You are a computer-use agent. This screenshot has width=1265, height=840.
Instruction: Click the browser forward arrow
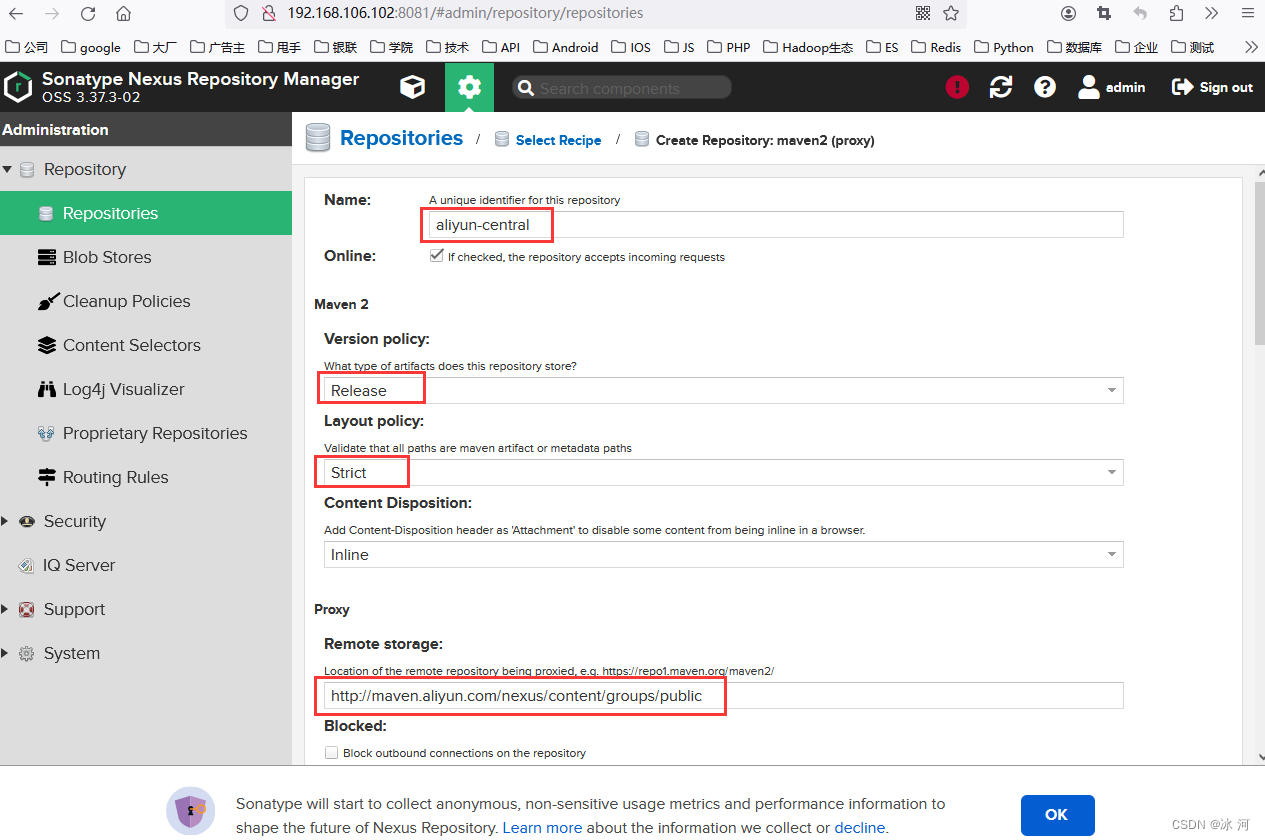coord(52,14)
